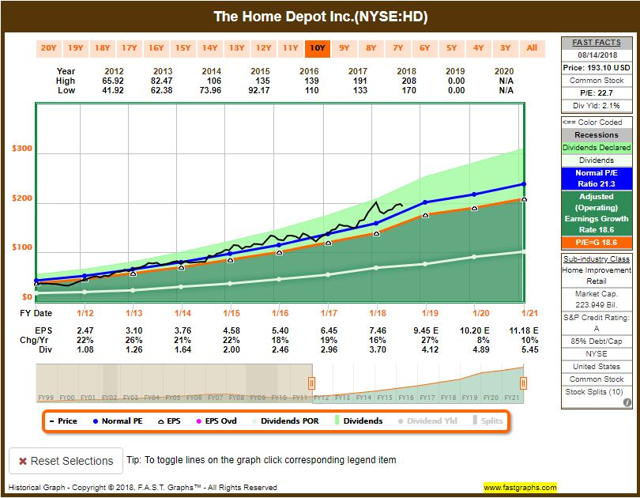Click the FY17 label in range navigator
This screenshot has height=498, width=640.
point(427,398)
